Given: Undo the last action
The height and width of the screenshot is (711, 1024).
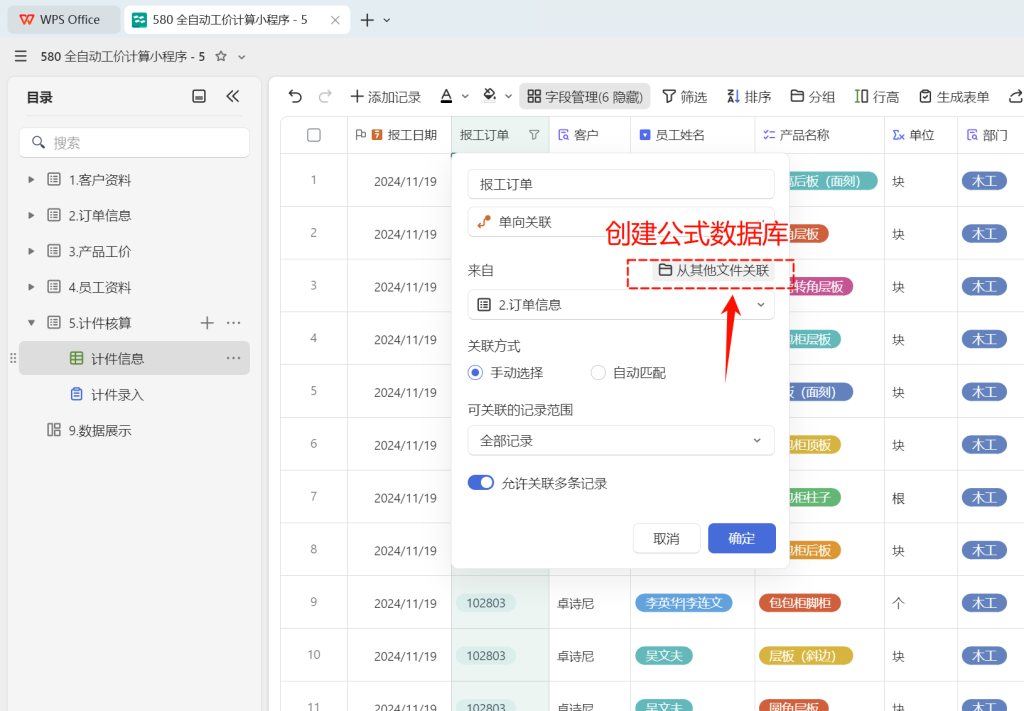Looking at the screenshot, I should [295, 97].
